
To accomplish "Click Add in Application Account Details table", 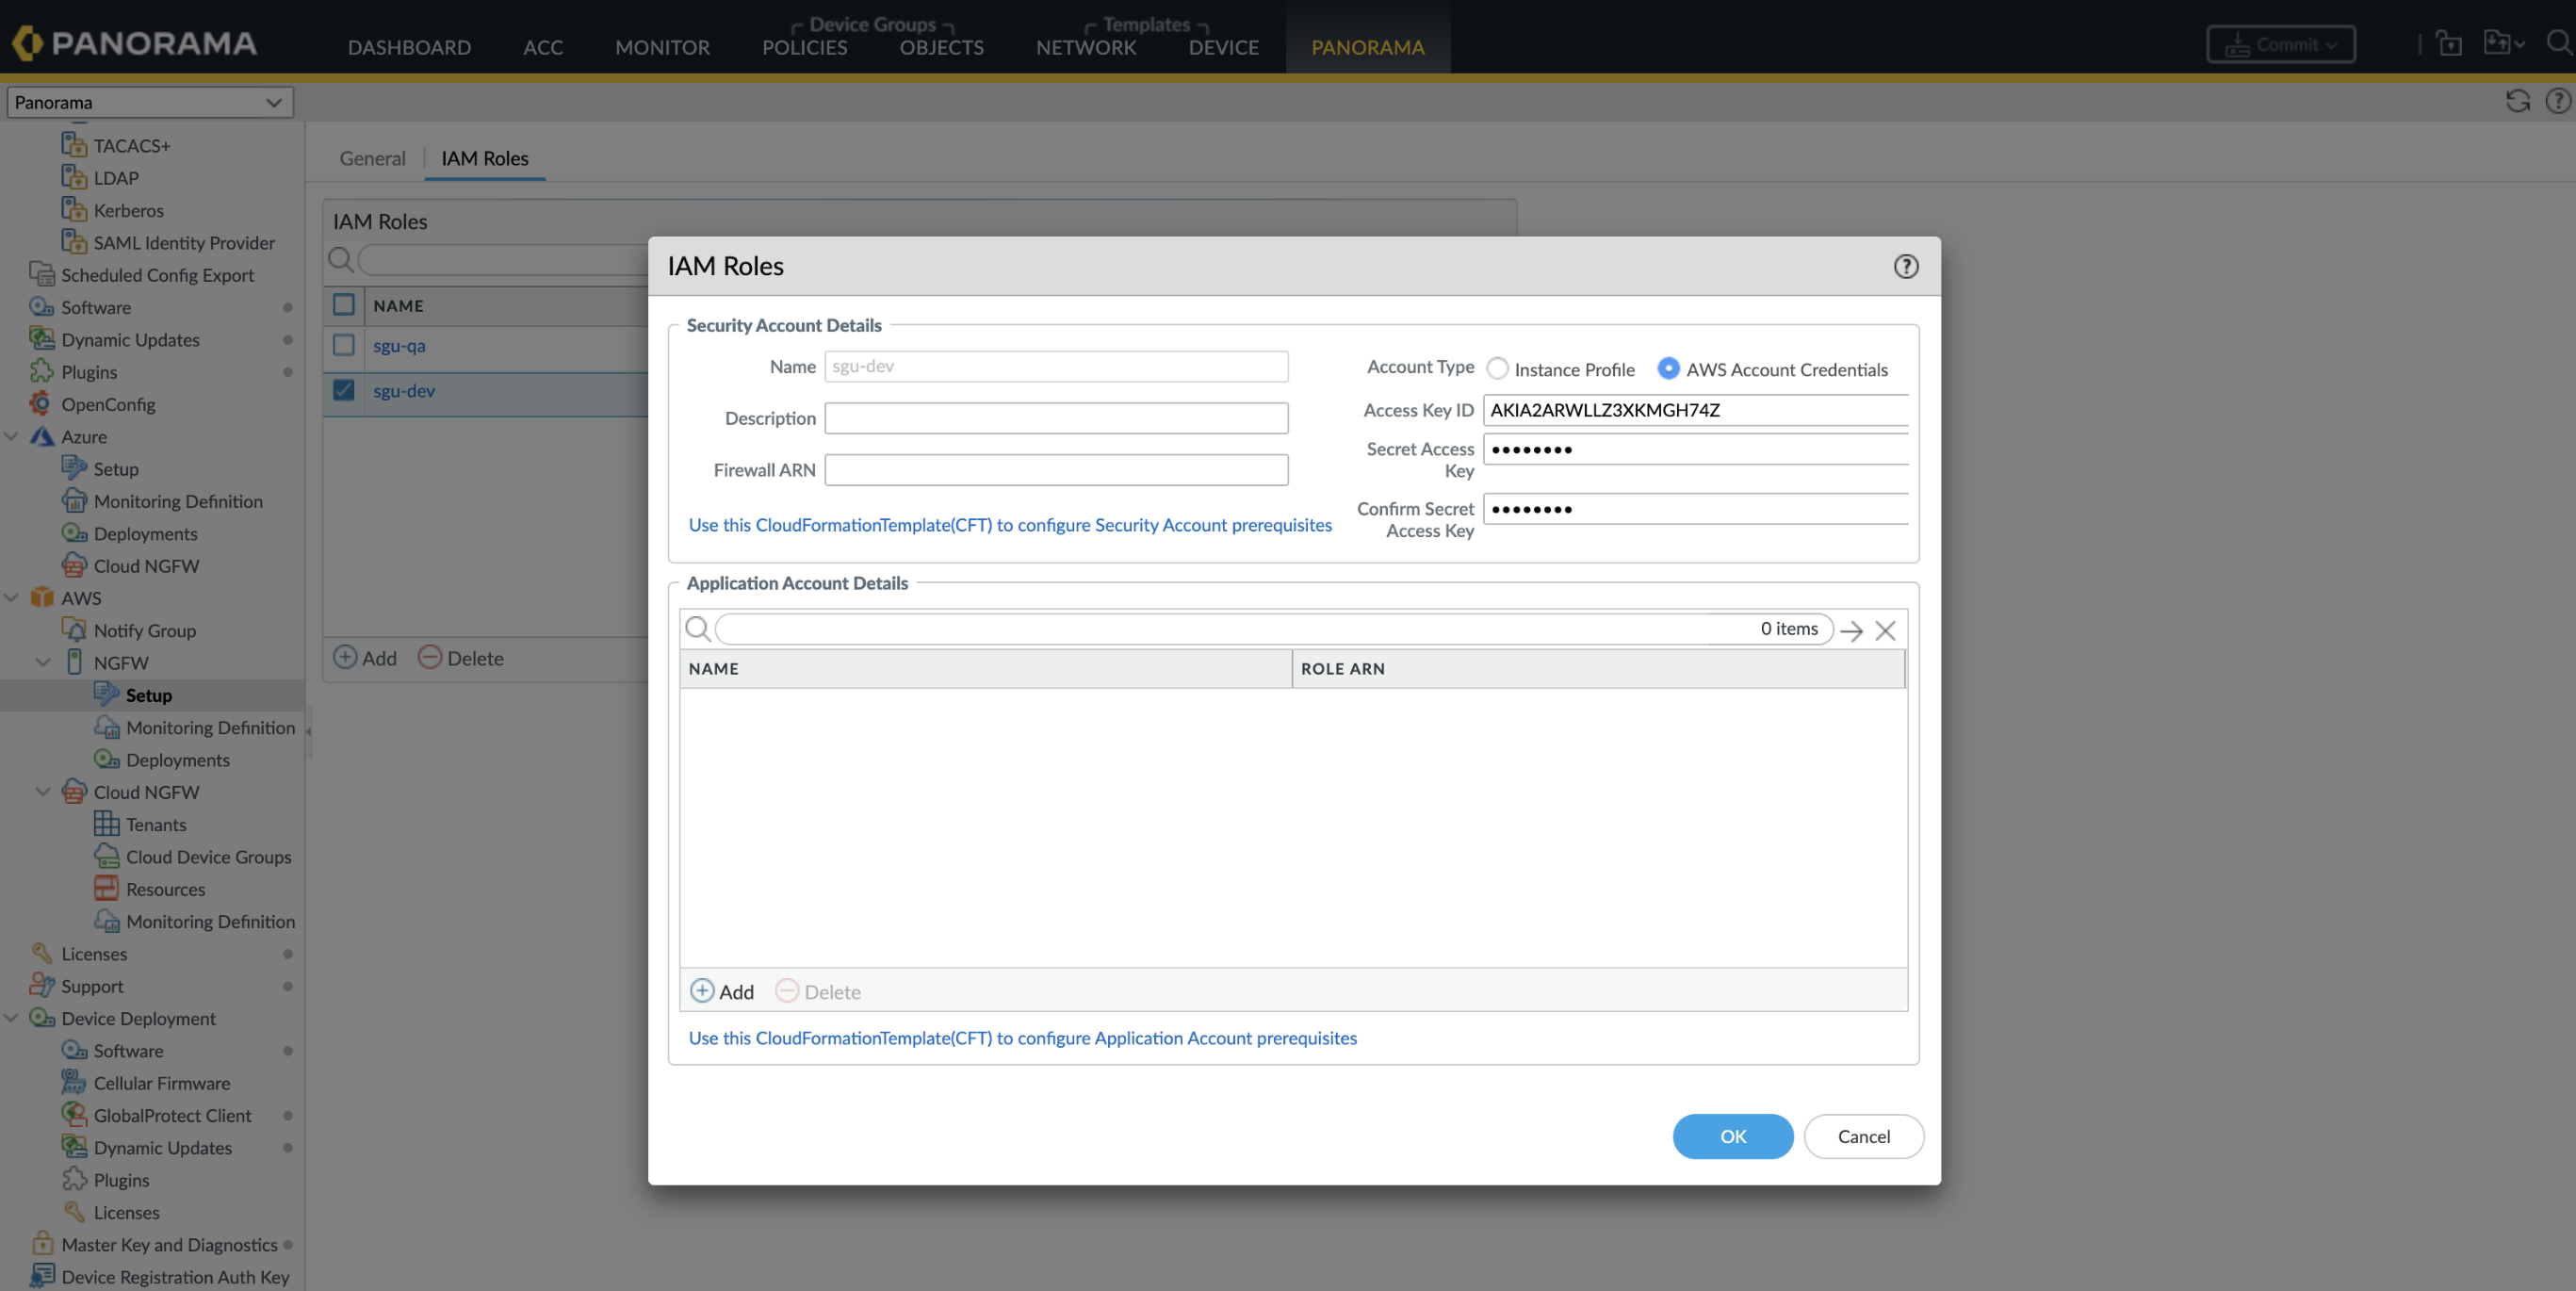I will pyautogui.click(x=722, y=991).
